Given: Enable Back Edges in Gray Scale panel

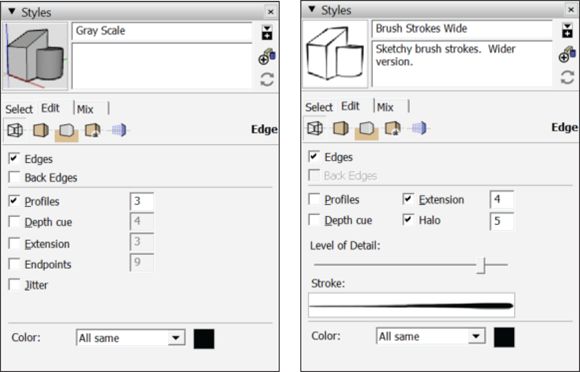Looking at the screenshot, I should pyautogui.click(x=14, y=177).
